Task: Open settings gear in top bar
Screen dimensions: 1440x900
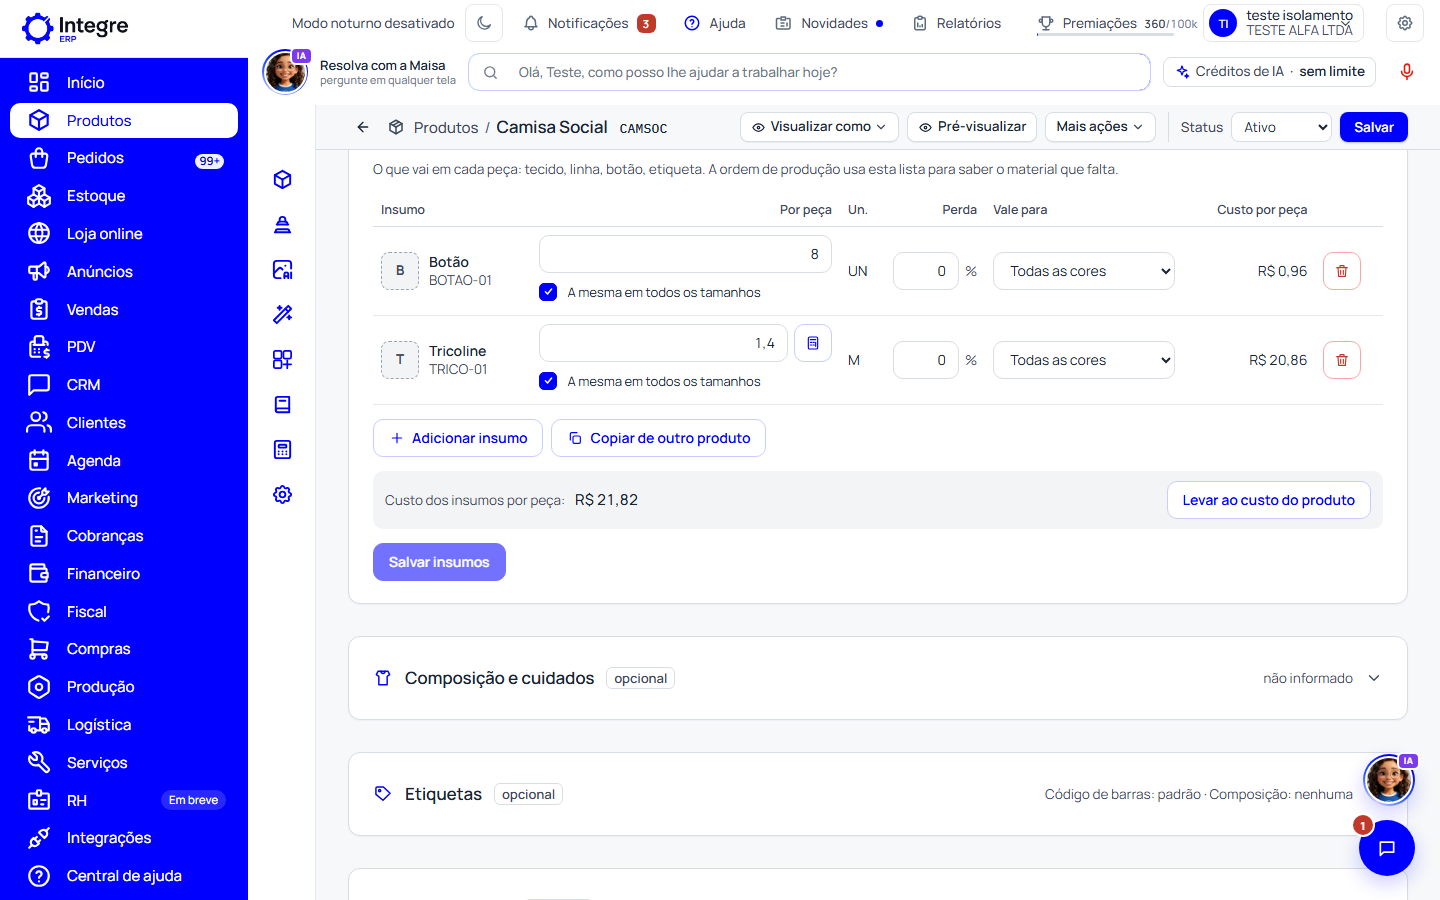Action: (x=1405, y=23)
